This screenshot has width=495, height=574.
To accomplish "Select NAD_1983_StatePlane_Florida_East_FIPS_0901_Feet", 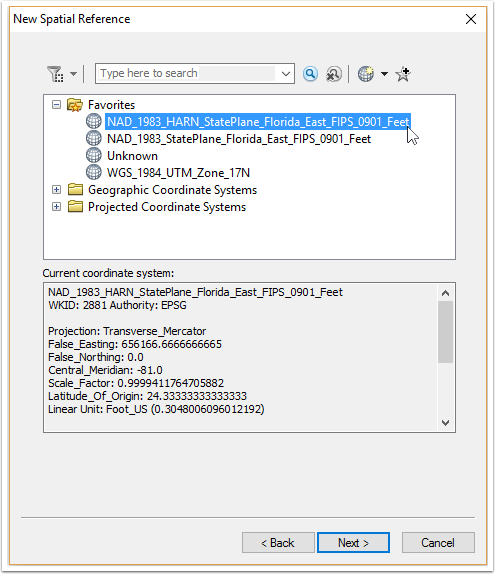I will click(x=239, y=139).
